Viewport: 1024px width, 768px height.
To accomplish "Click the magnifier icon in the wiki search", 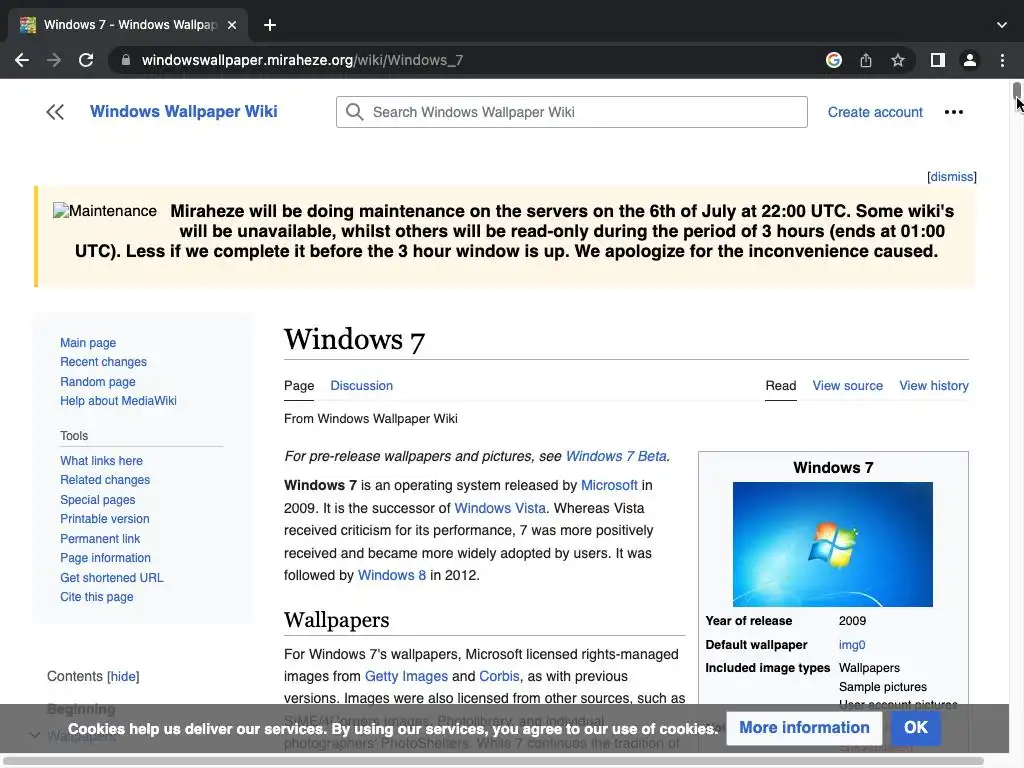I will coord(355,112).
